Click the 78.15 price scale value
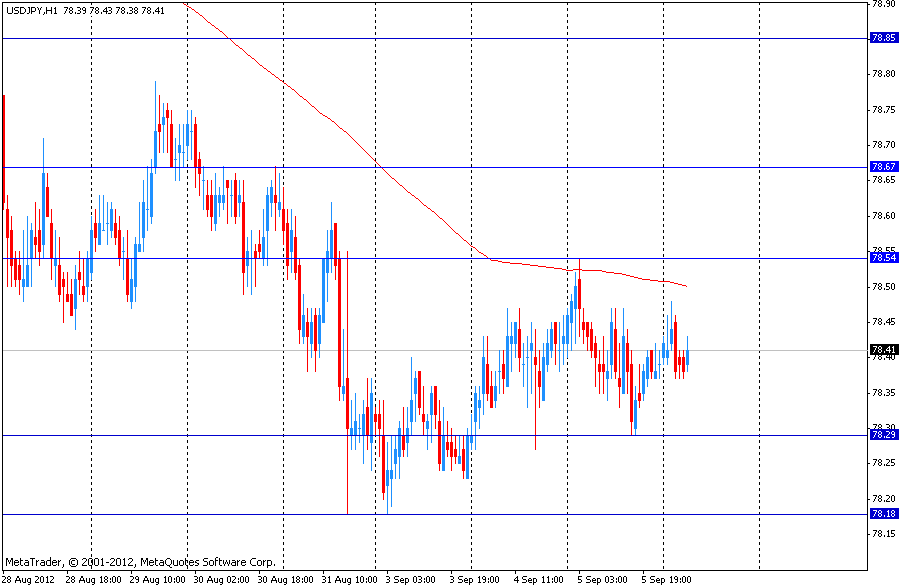This screenshot has width=905, height=587. click(x=882, y=534)
